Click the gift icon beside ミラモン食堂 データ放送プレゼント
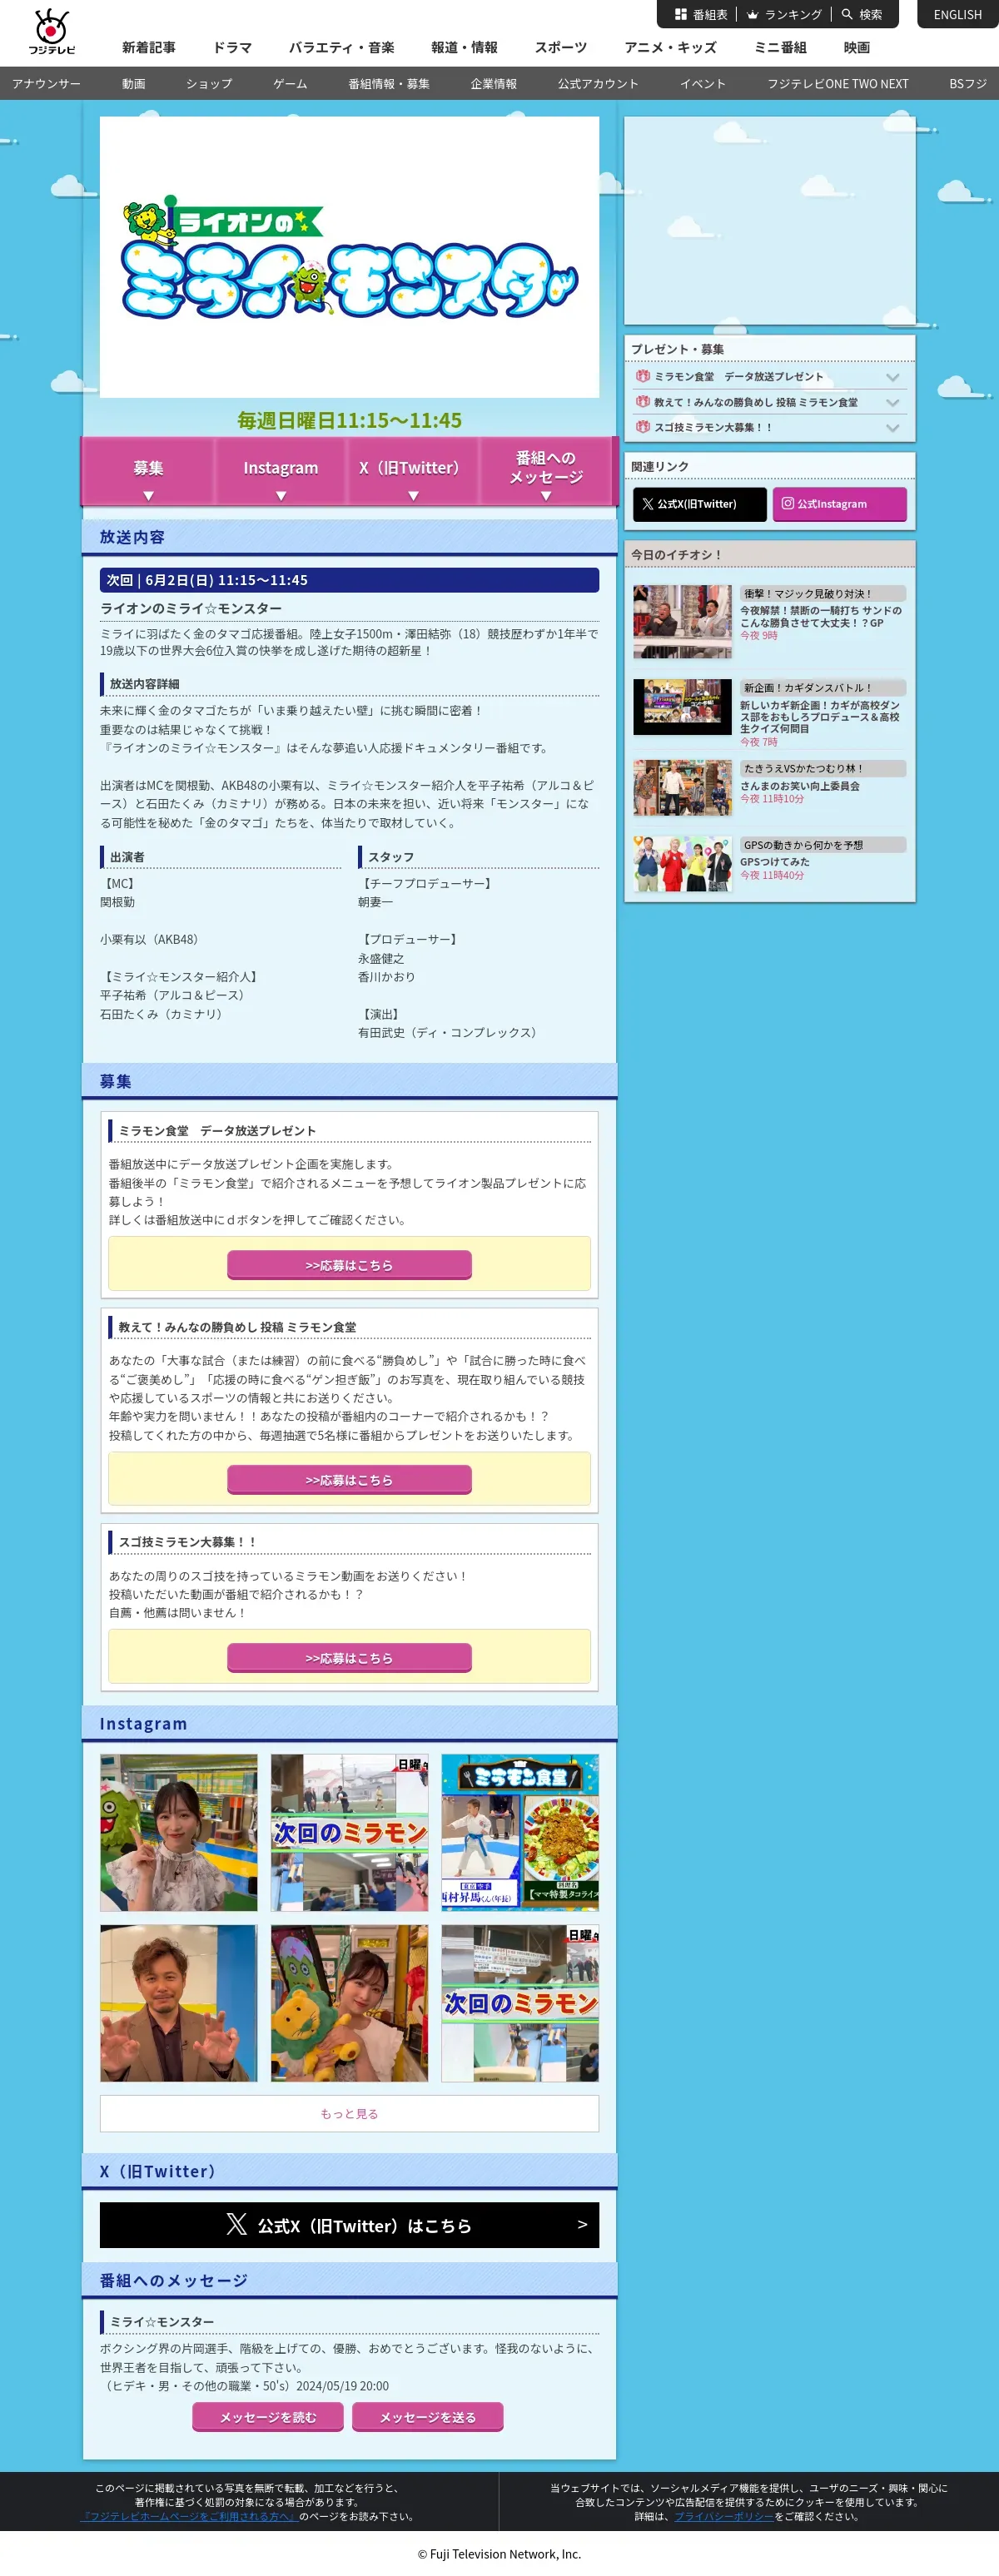999x2576 pixels. coord(643,376)
